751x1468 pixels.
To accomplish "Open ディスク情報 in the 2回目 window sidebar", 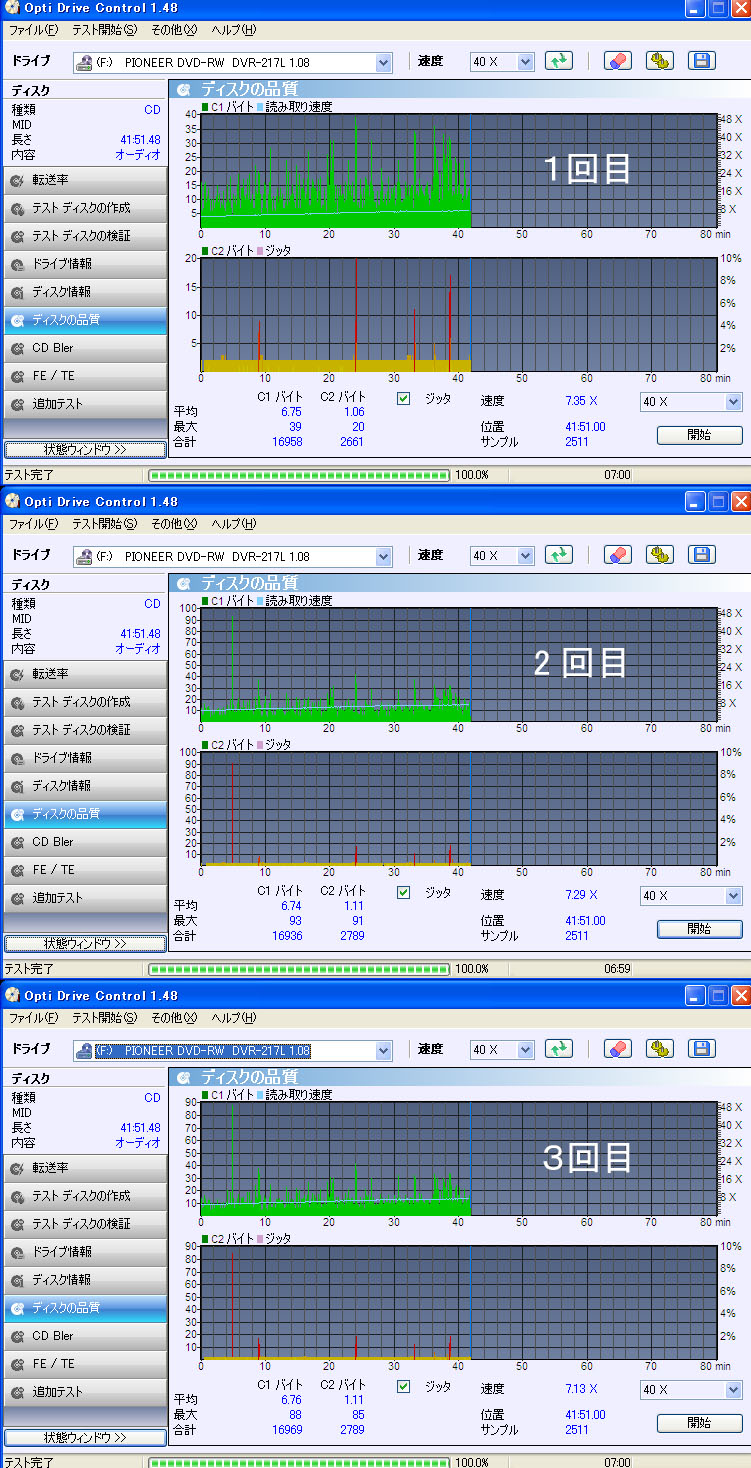I will (x=85, y=786).
